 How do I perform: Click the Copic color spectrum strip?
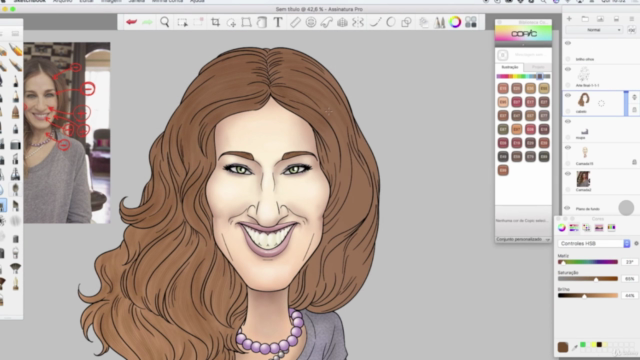(x=523, y=76)
